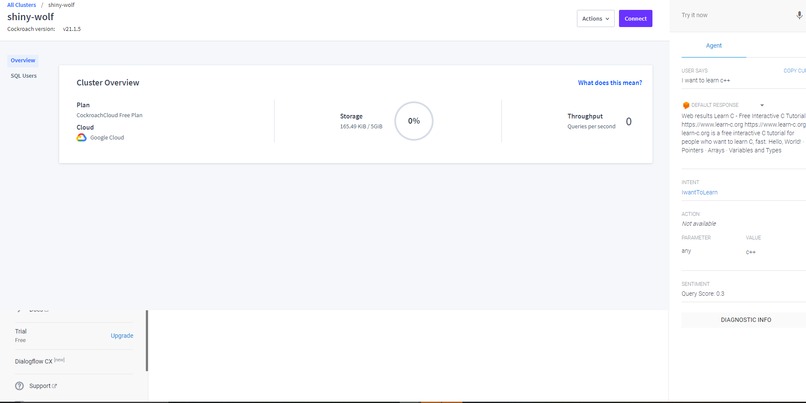The width and height of the screenshot is (806, 403).
Task: Click the 'c++' parameter value
Action: (750, 252)
